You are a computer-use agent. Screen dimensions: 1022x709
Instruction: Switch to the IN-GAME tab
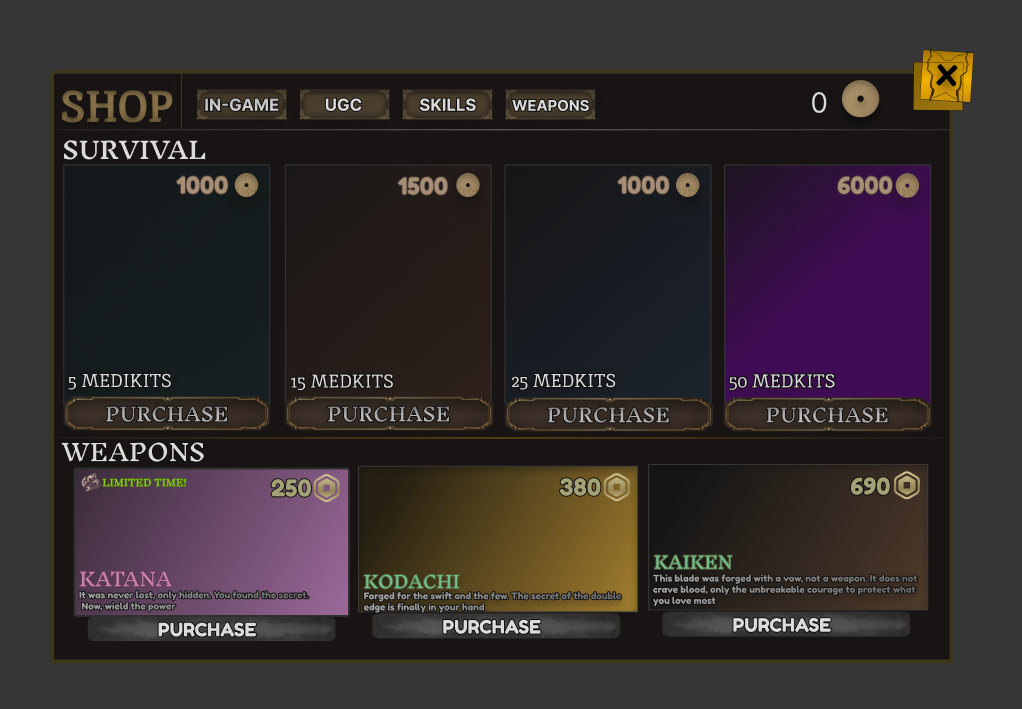tap(241, 105)
